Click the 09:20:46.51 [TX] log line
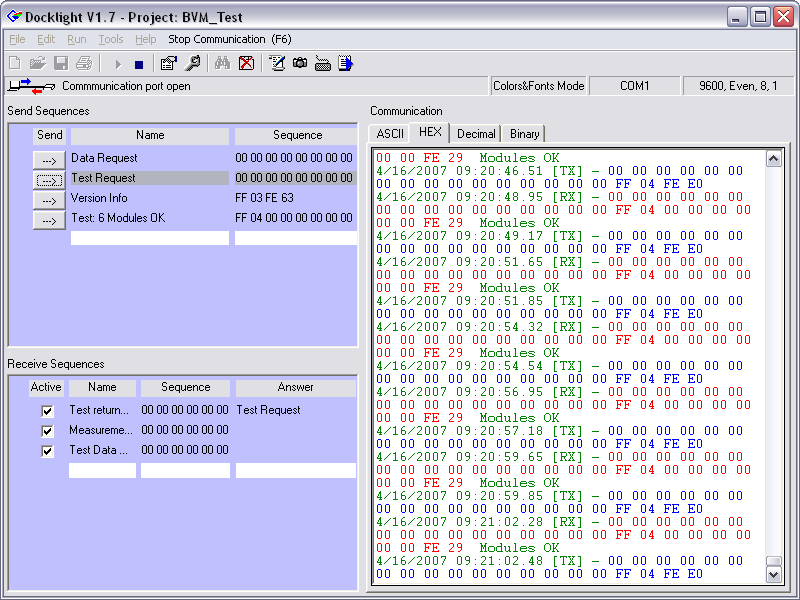 point(560,171)
